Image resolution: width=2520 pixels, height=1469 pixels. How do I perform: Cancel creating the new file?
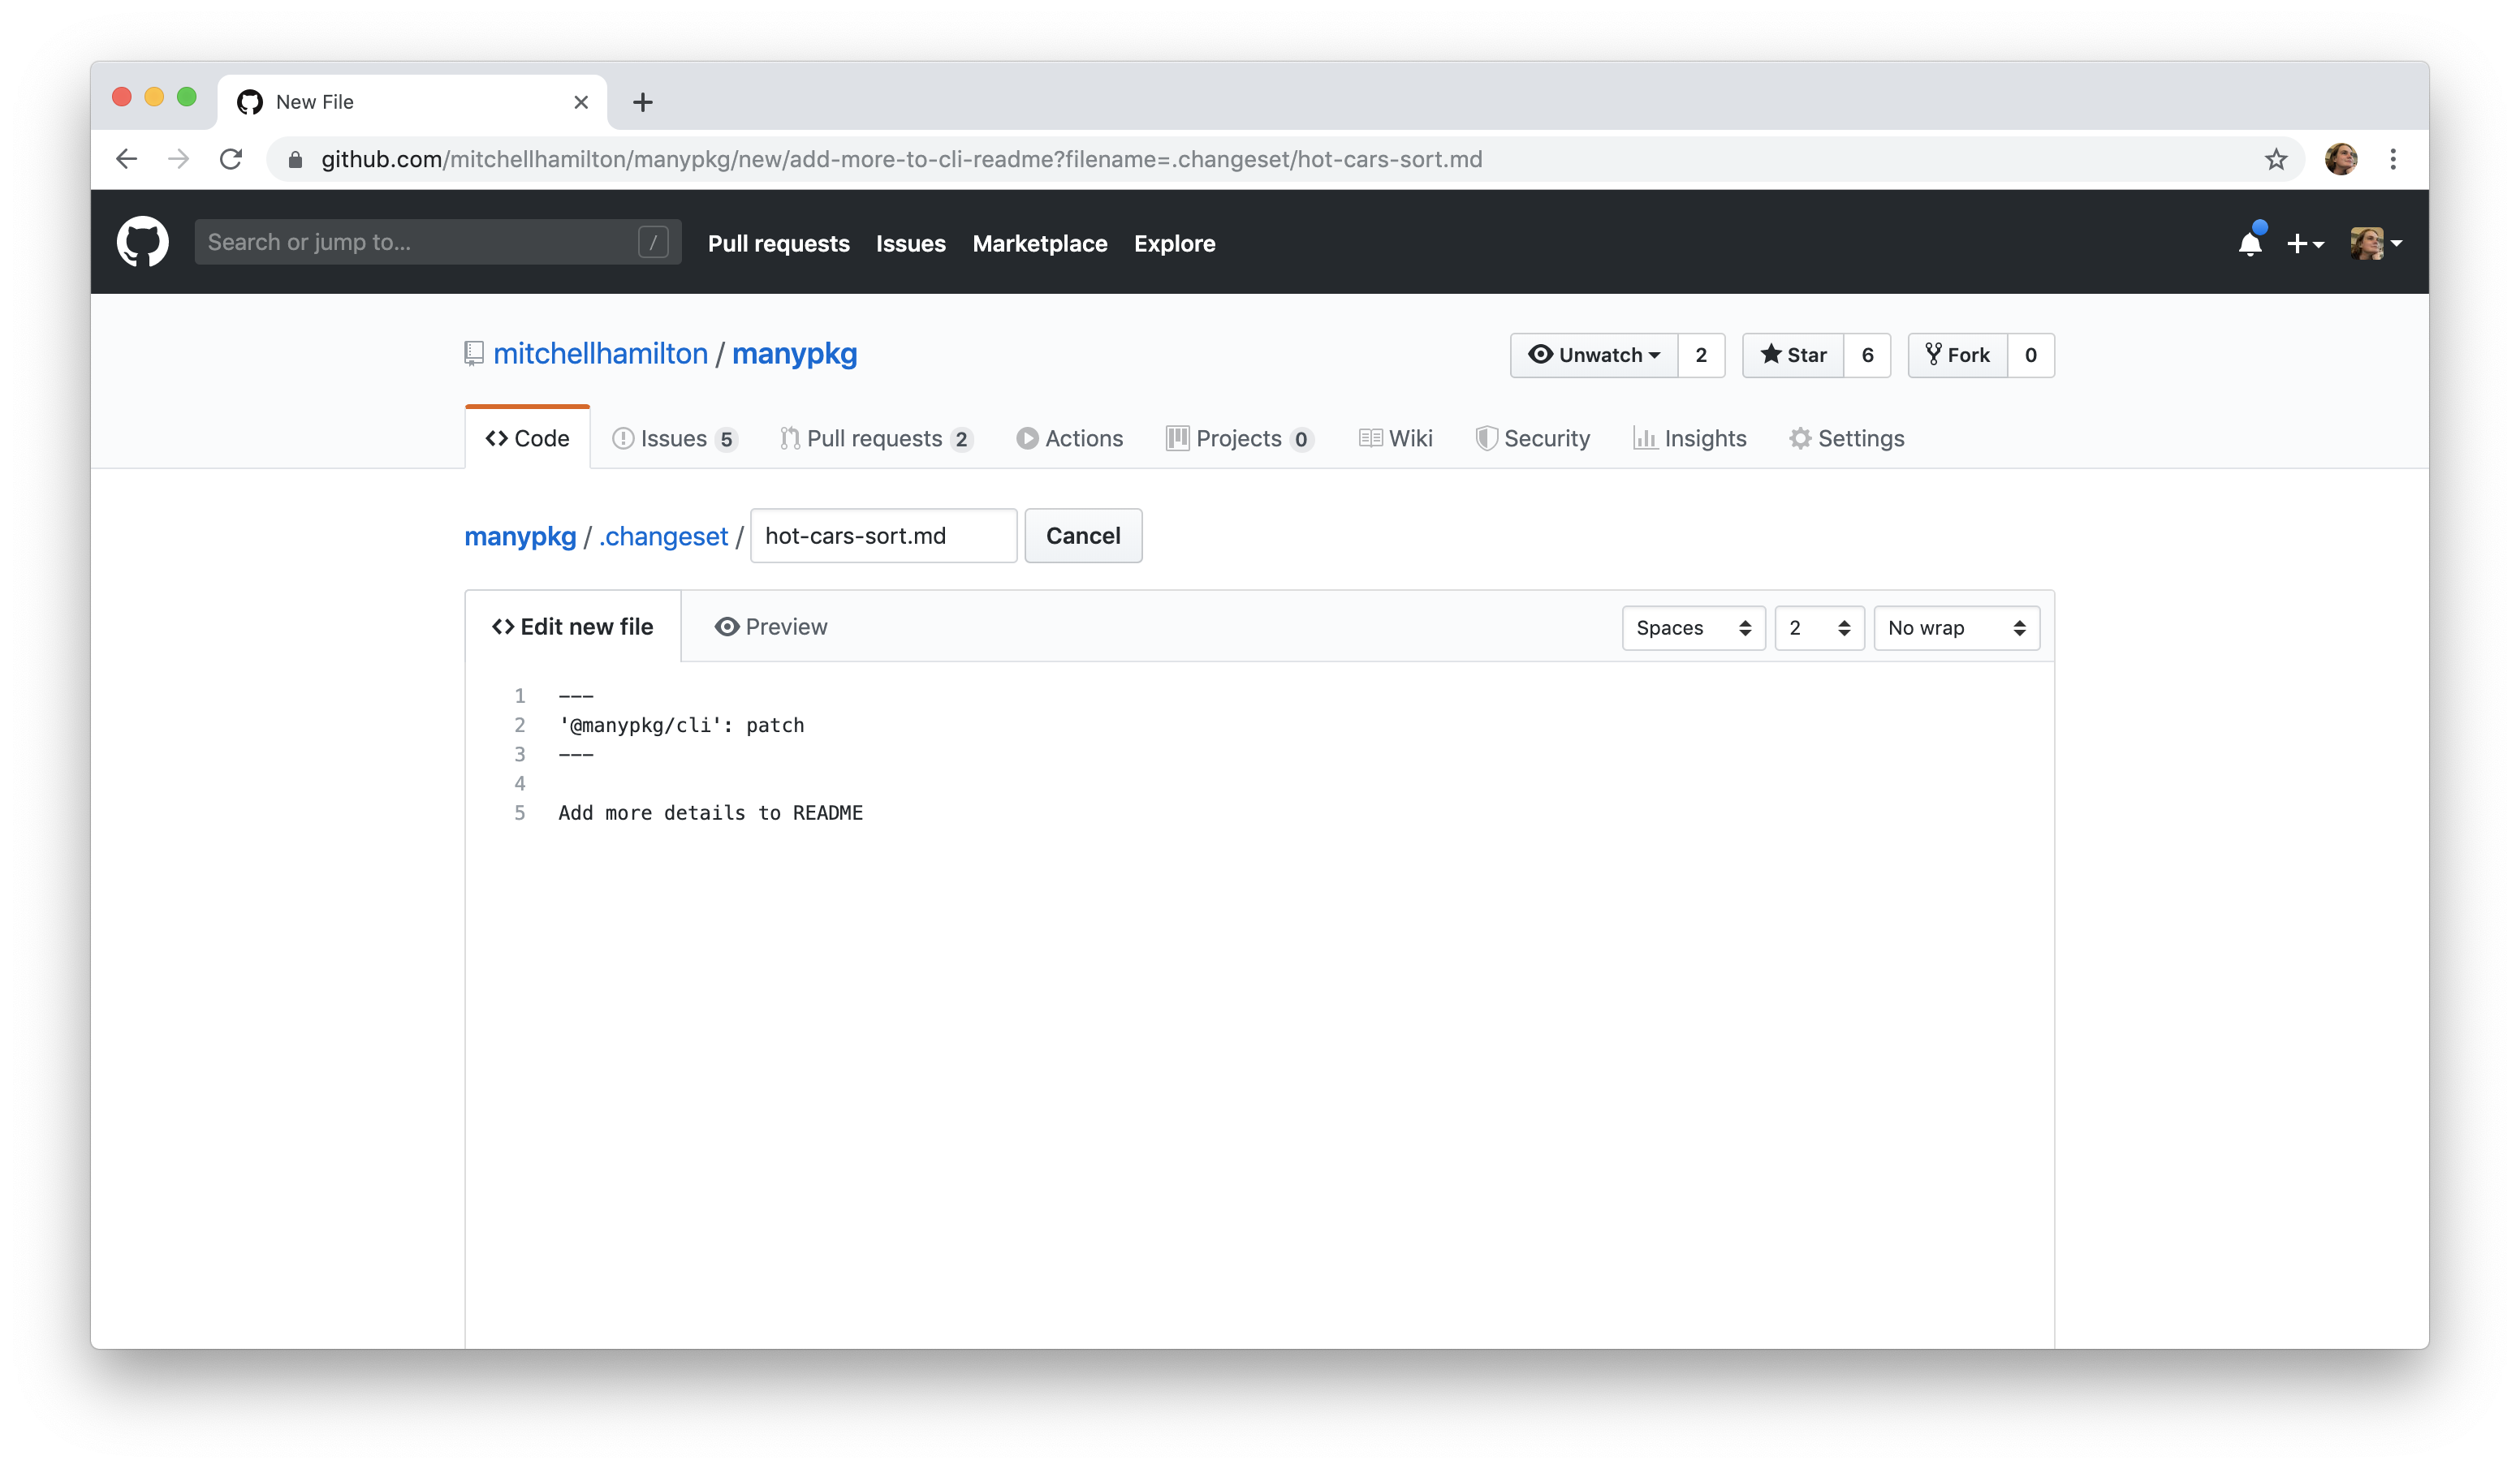tap(1083, 536)
